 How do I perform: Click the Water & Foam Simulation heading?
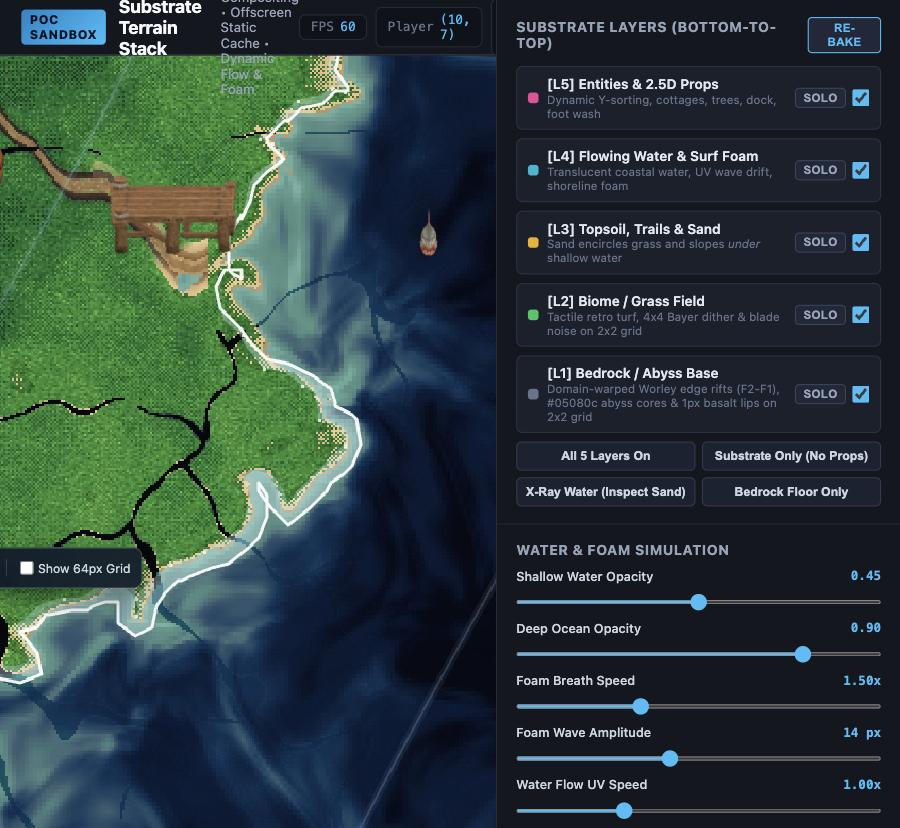pyautogui.click(x=622, y=550)
